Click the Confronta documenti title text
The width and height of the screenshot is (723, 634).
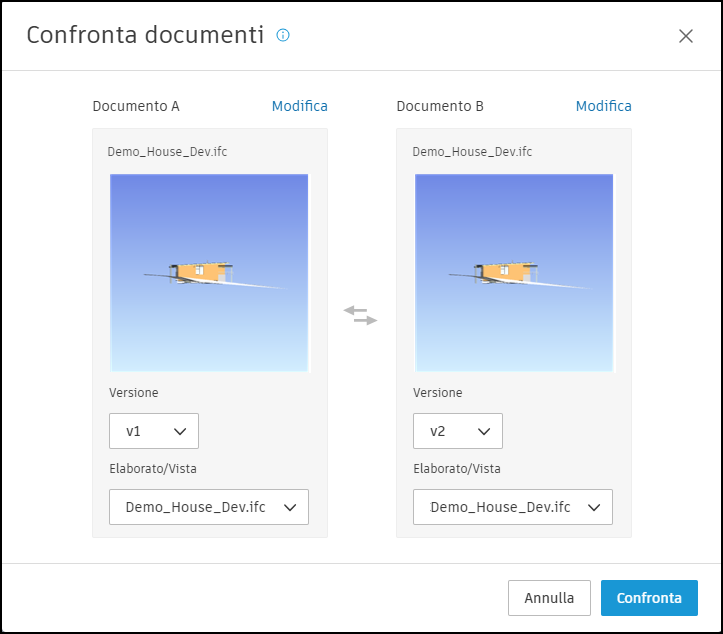pos(145,35)
